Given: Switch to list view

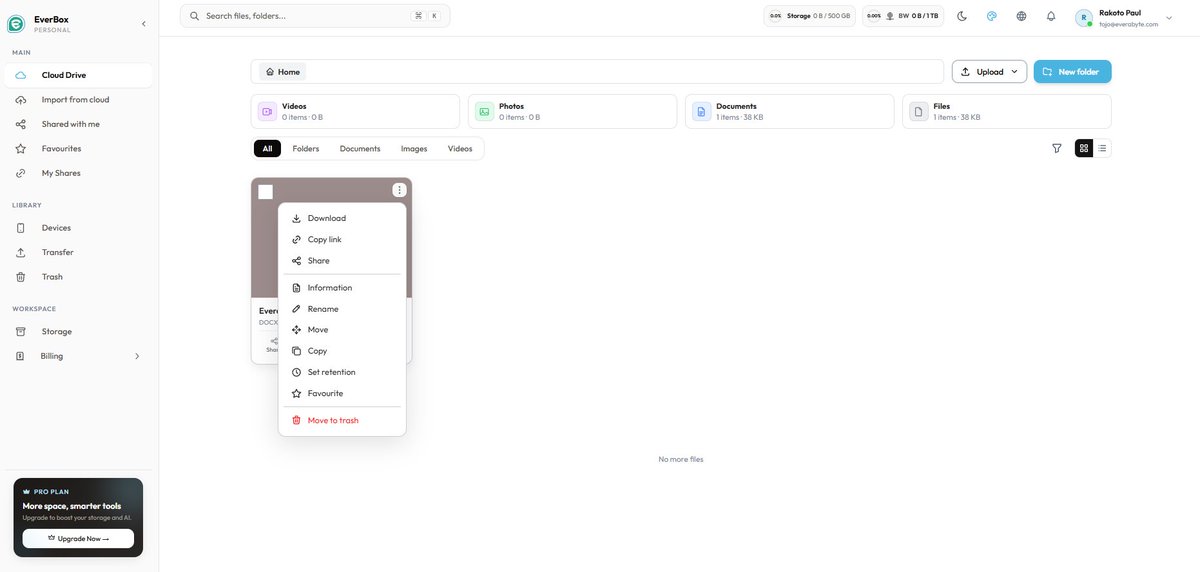Looking at the screenshot, I should (1102, 148).
